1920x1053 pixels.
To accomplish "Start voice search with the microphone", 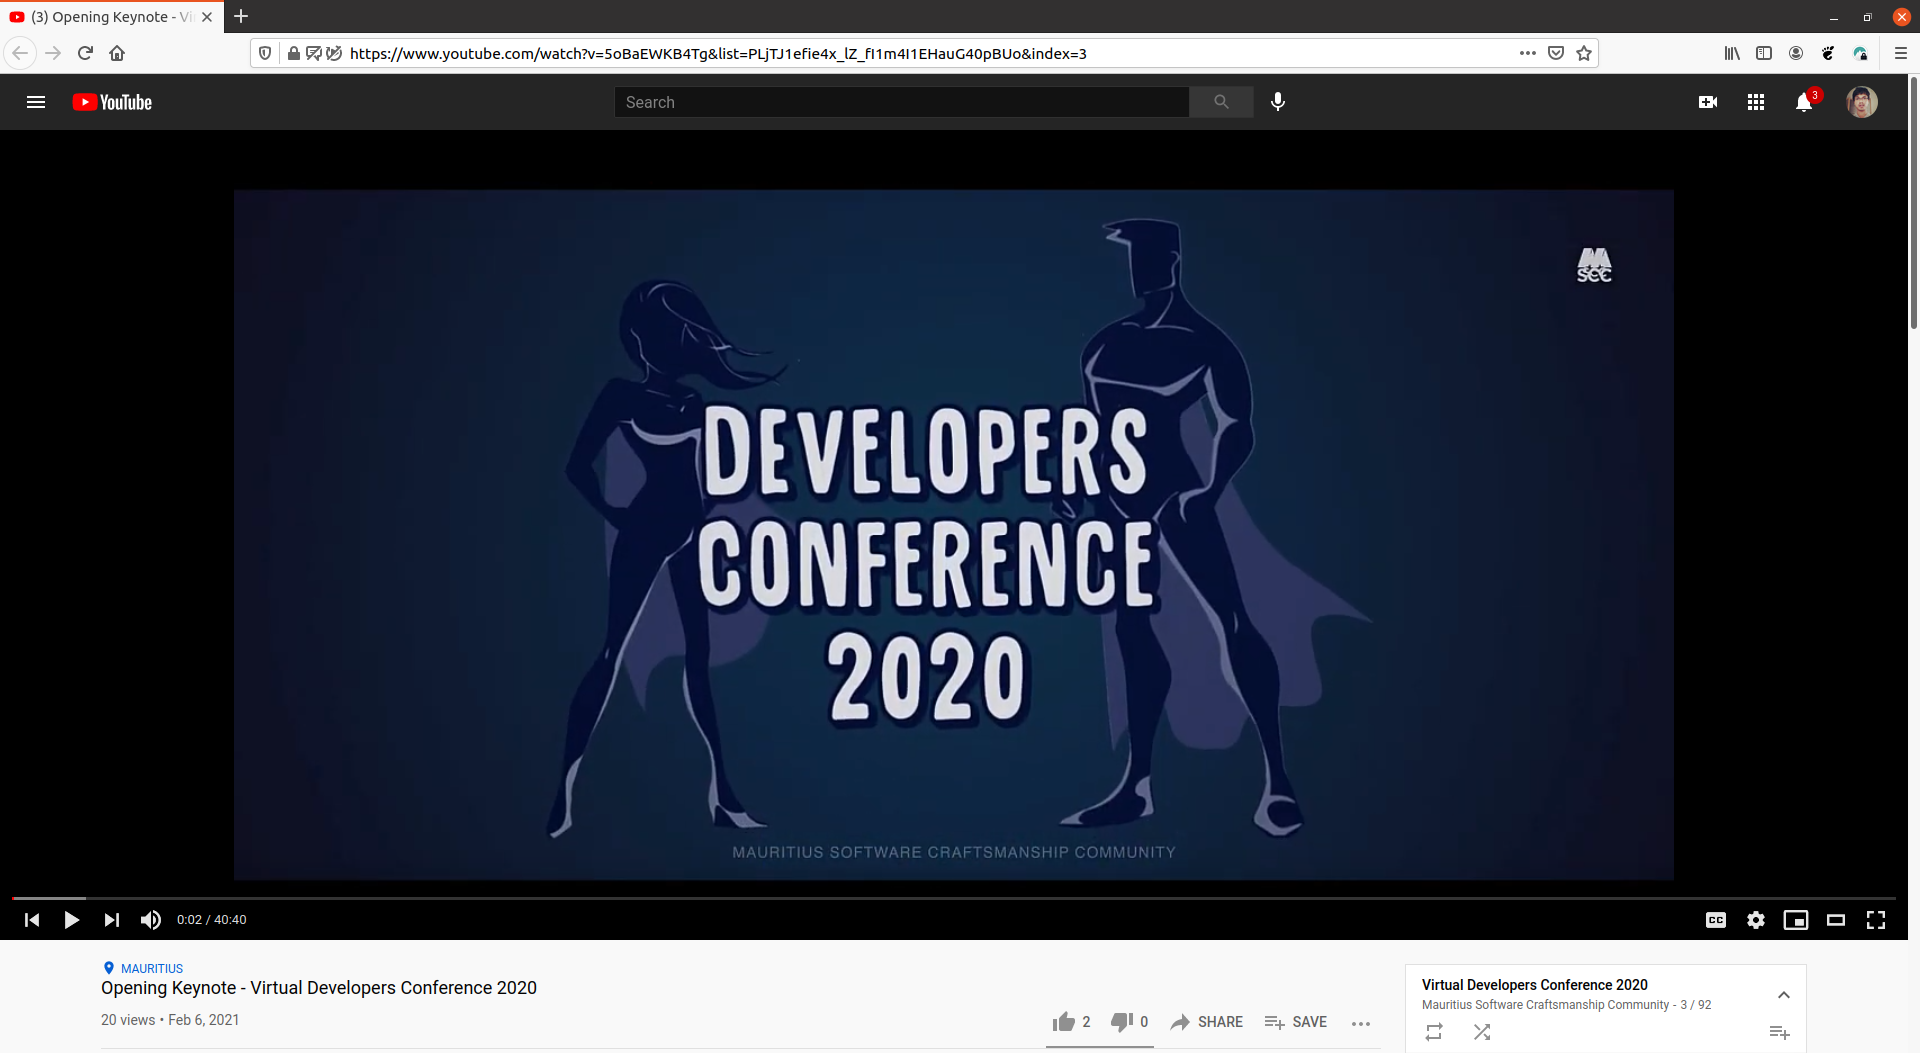I will pyautogui.click(x=1278, y=101).
